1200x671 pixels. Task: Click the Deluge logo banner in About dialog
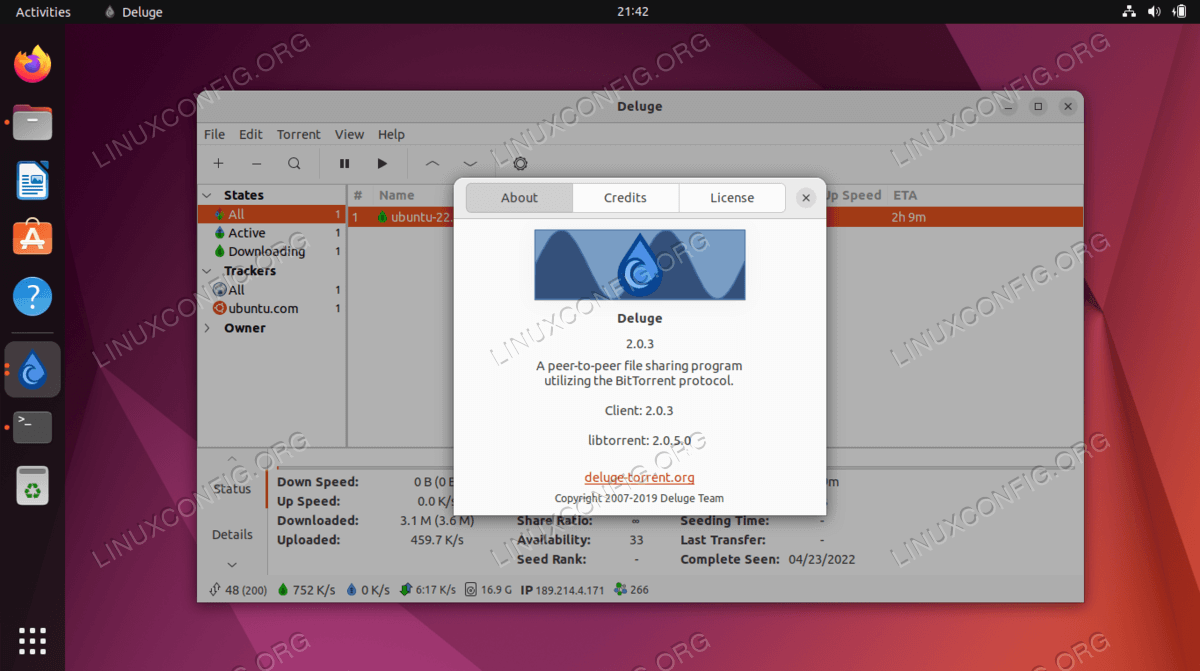640,265
